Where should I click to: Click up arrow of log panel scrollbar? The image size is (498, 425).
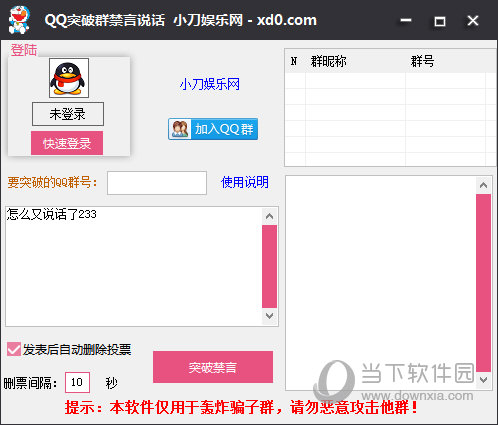483,185
